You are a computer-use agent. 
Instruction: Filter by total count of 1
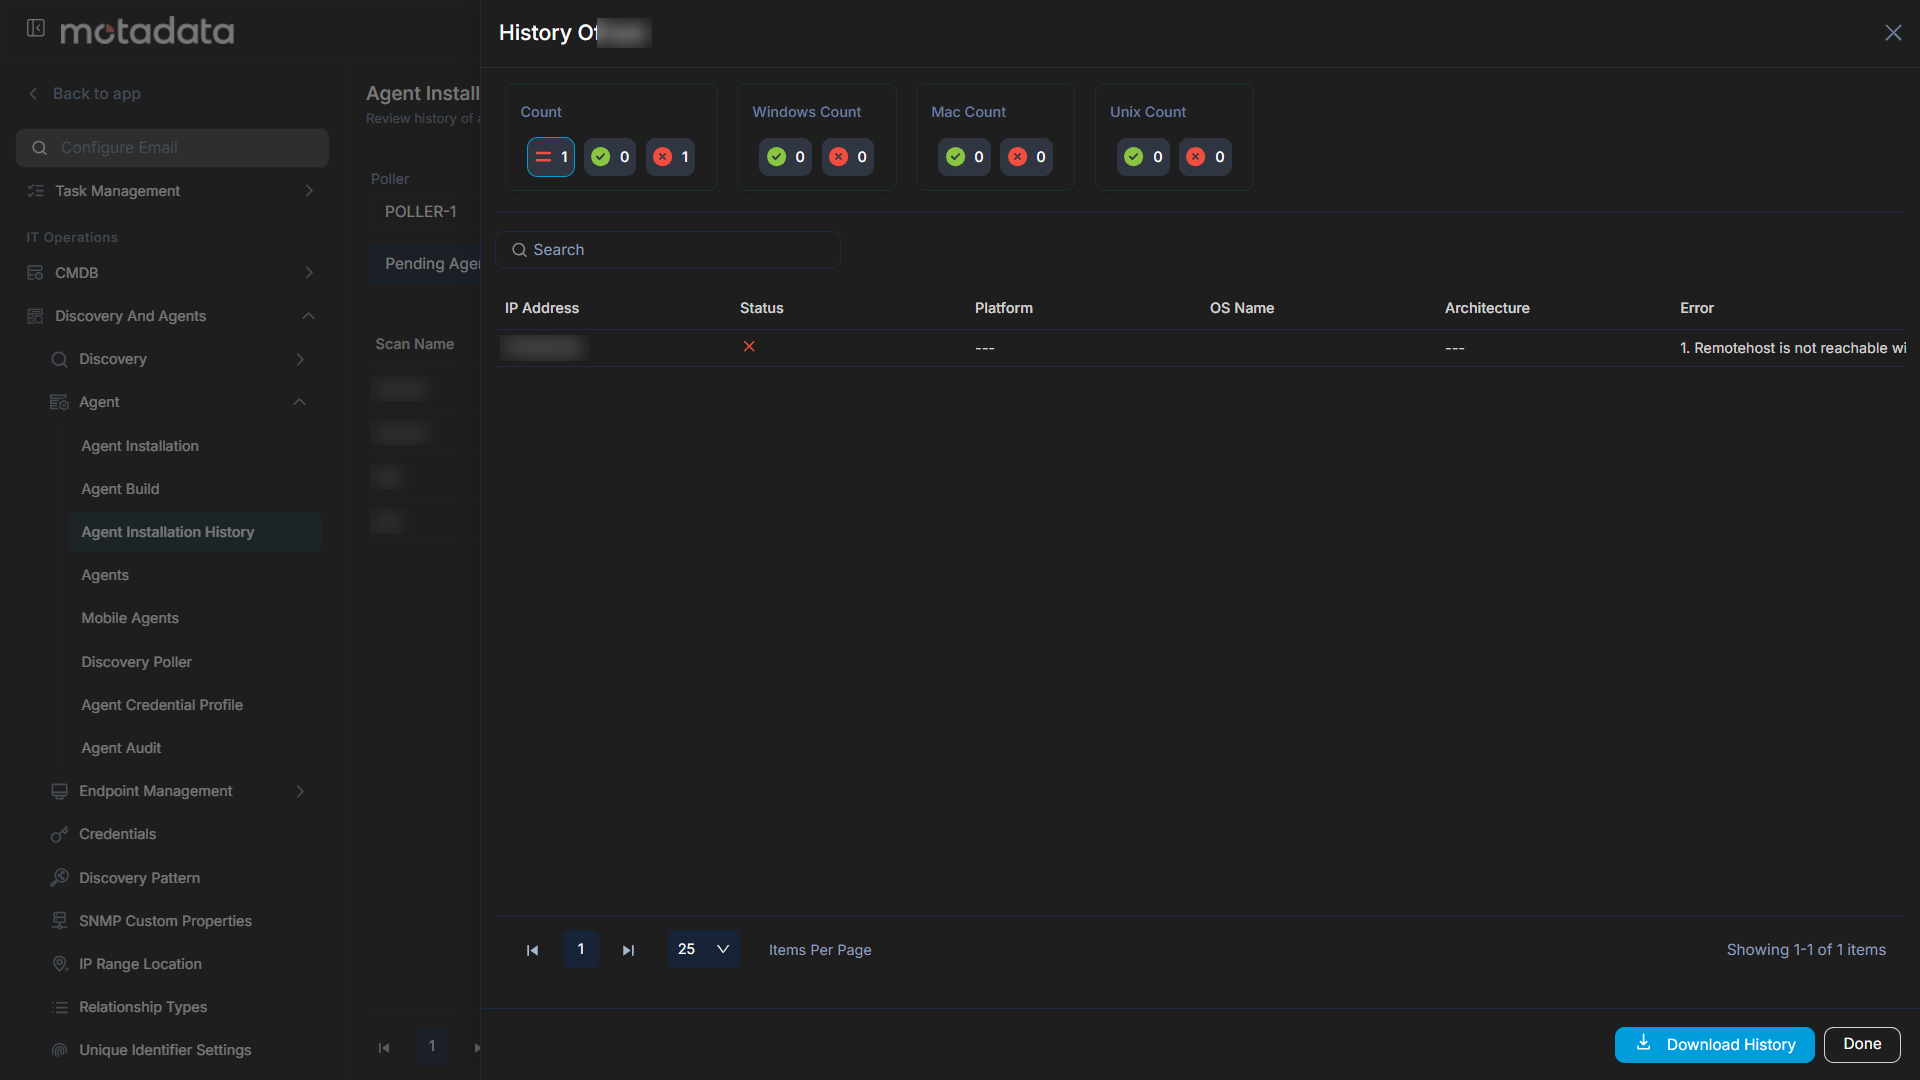click(551, 157)
